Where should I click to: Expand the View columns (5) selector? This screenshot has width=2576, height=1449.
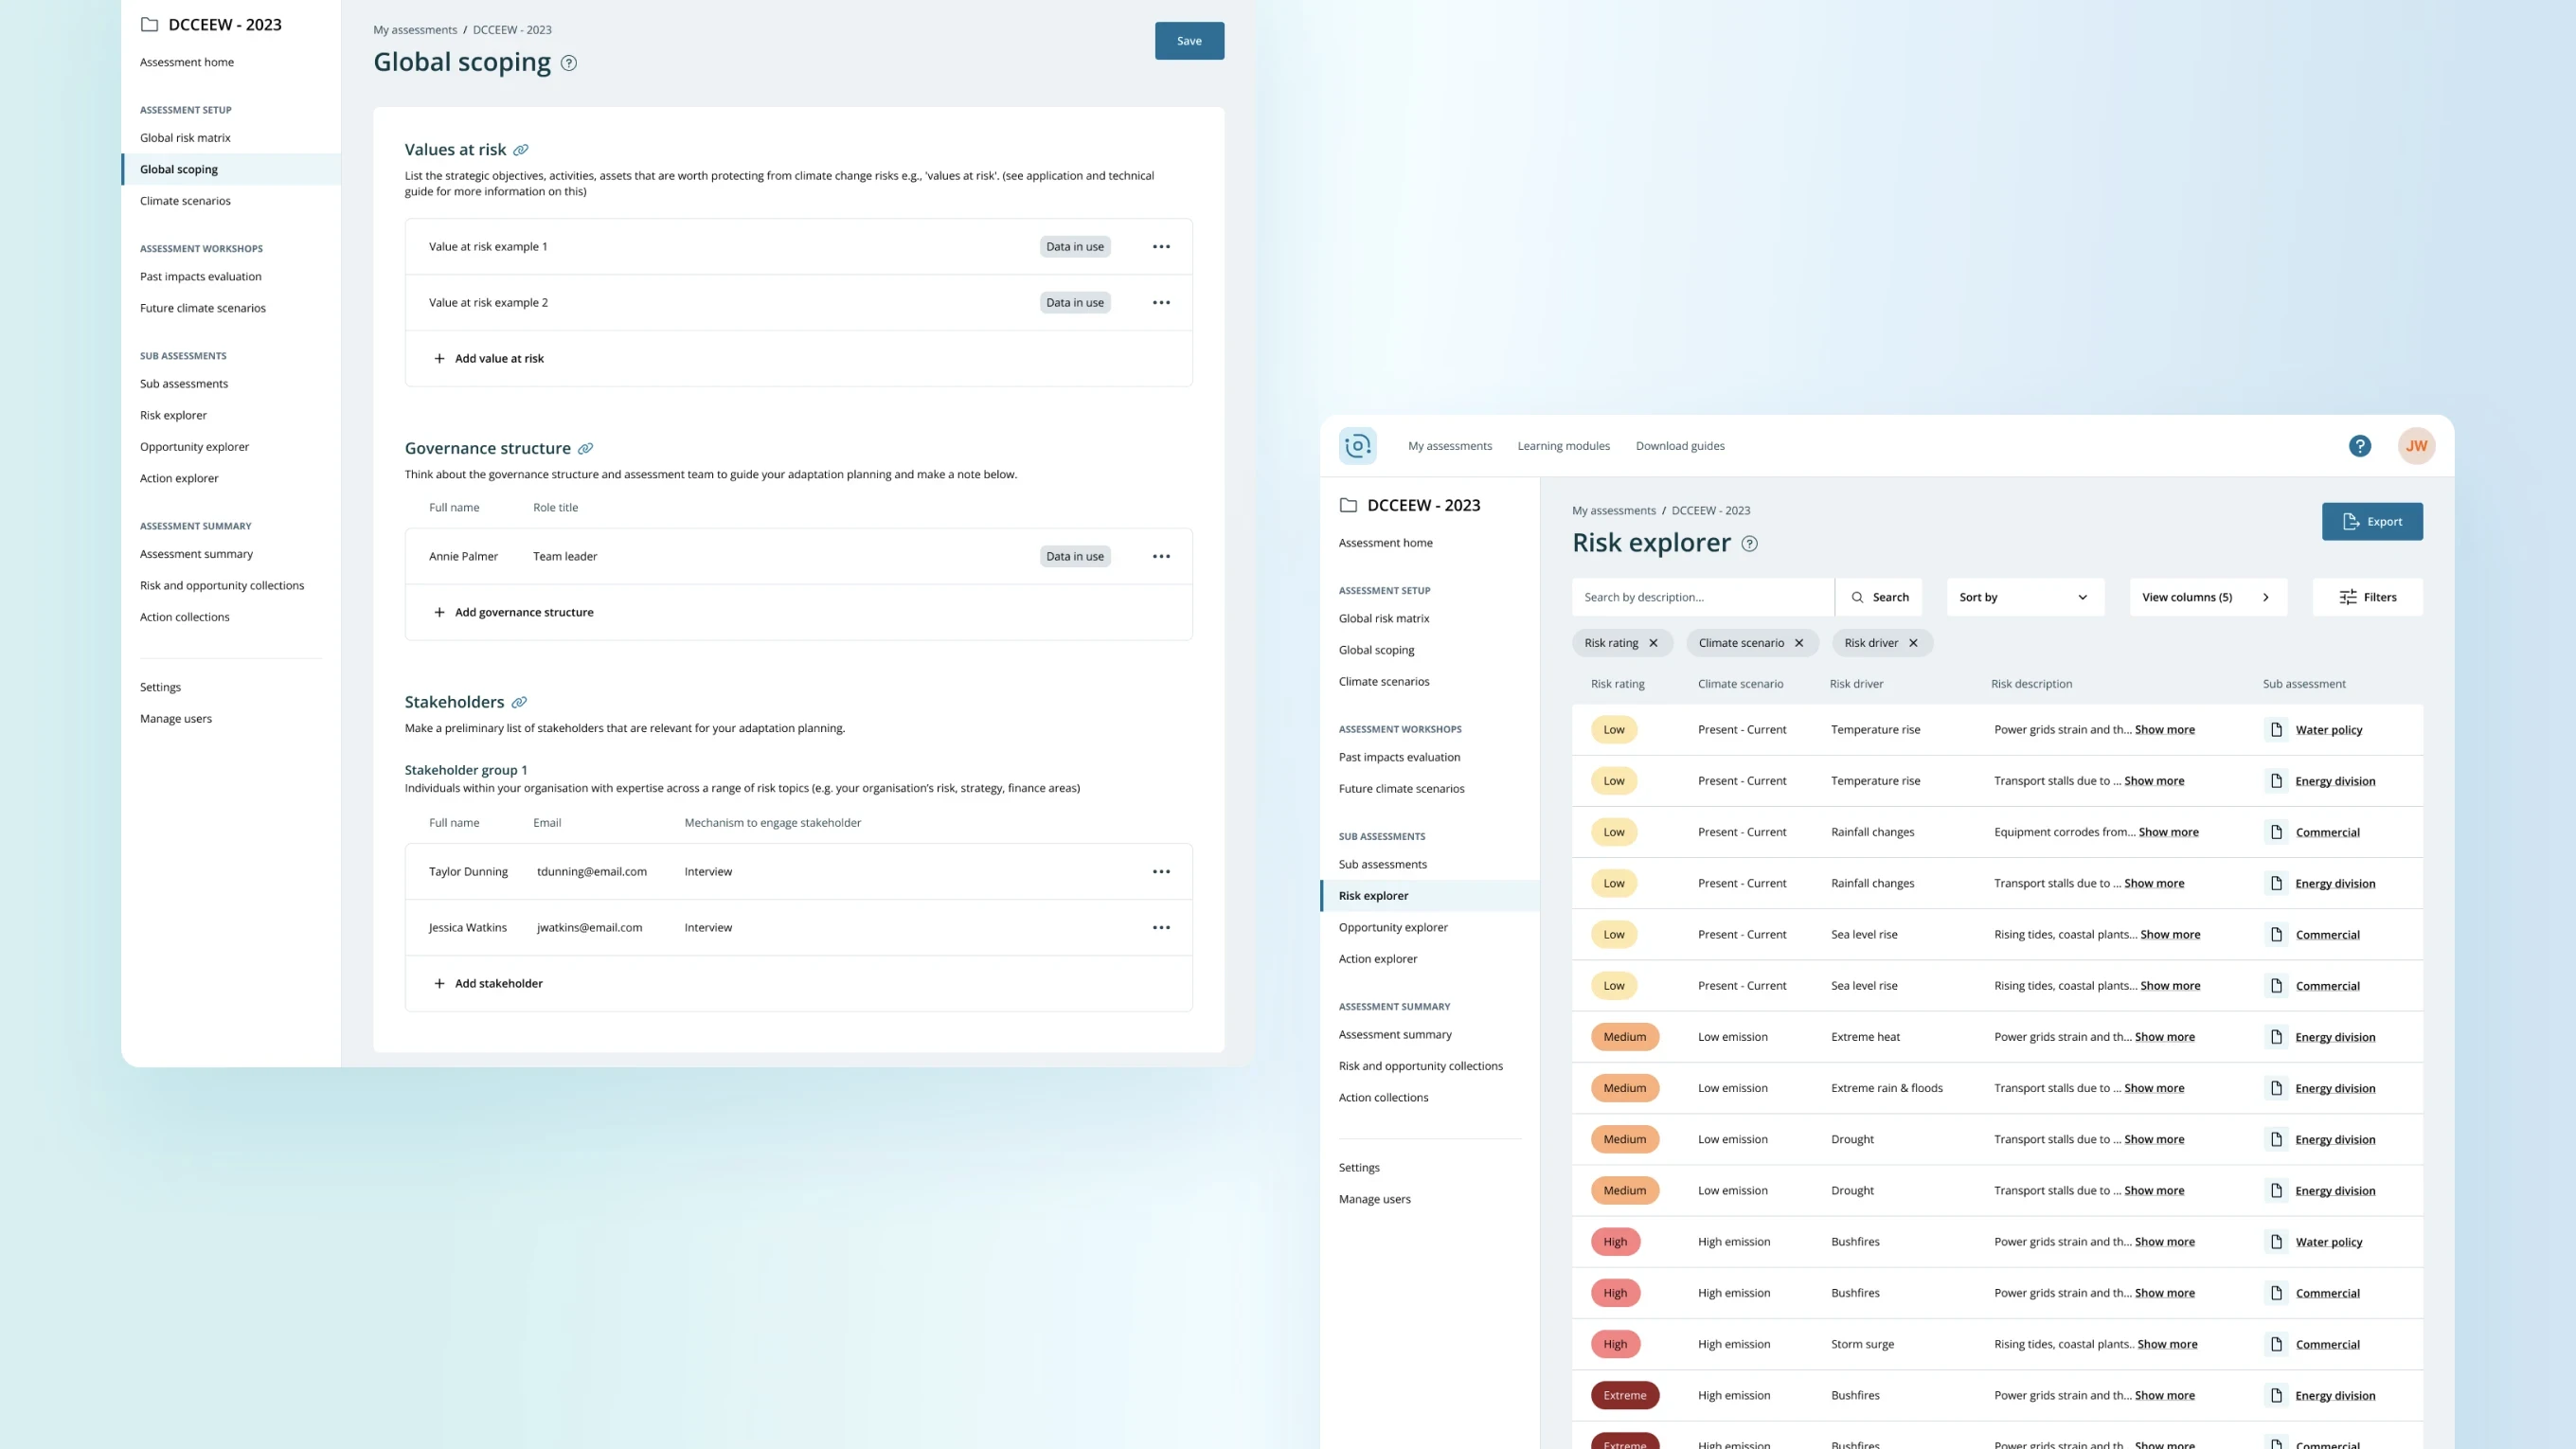pyautogui.click(x=2207, y=597)
